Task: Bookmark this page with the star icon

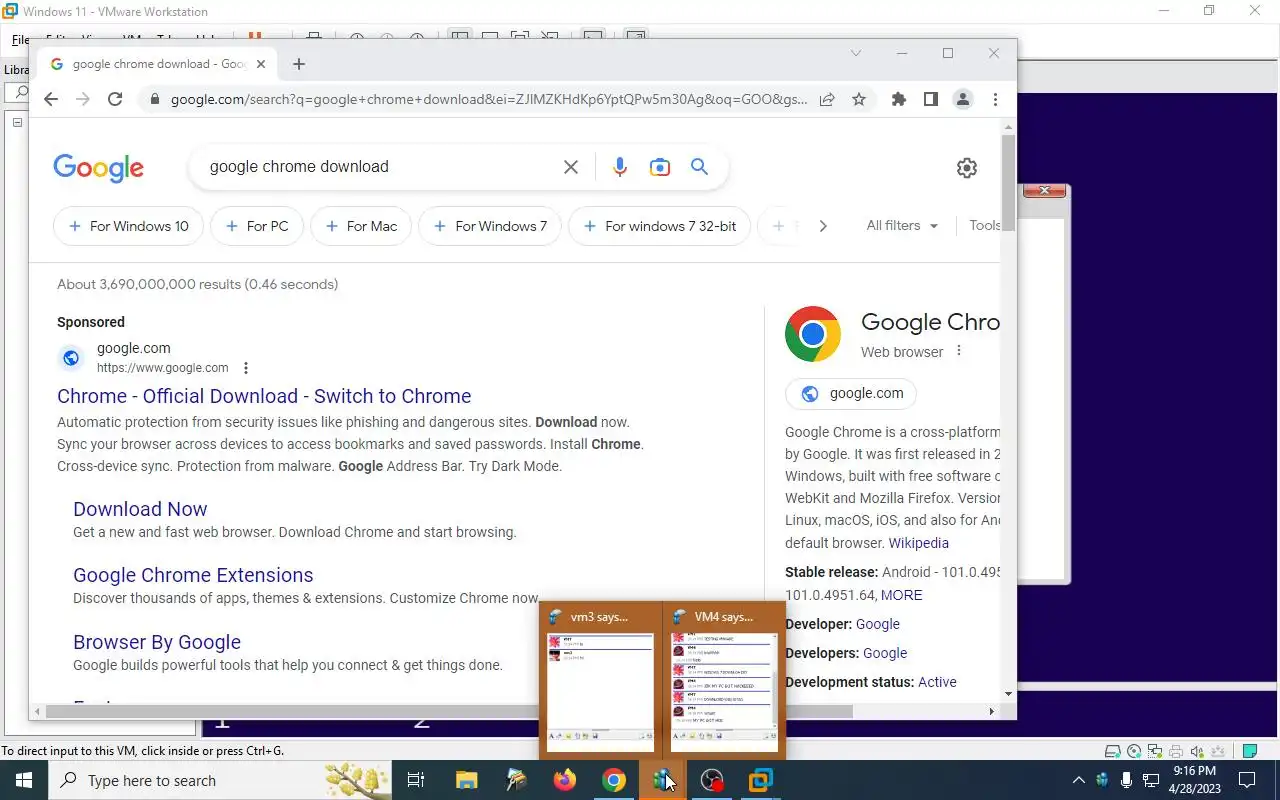Action: pyautogui.click(x=858, y=99)
